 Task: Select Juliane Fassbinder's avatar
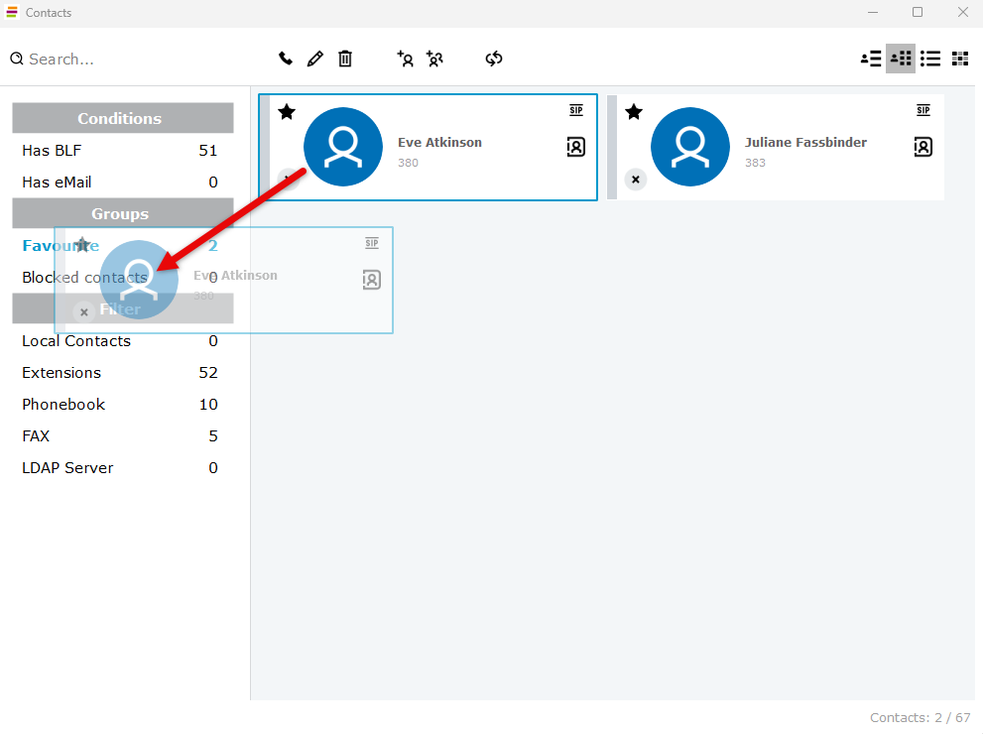tap(690, 147)
